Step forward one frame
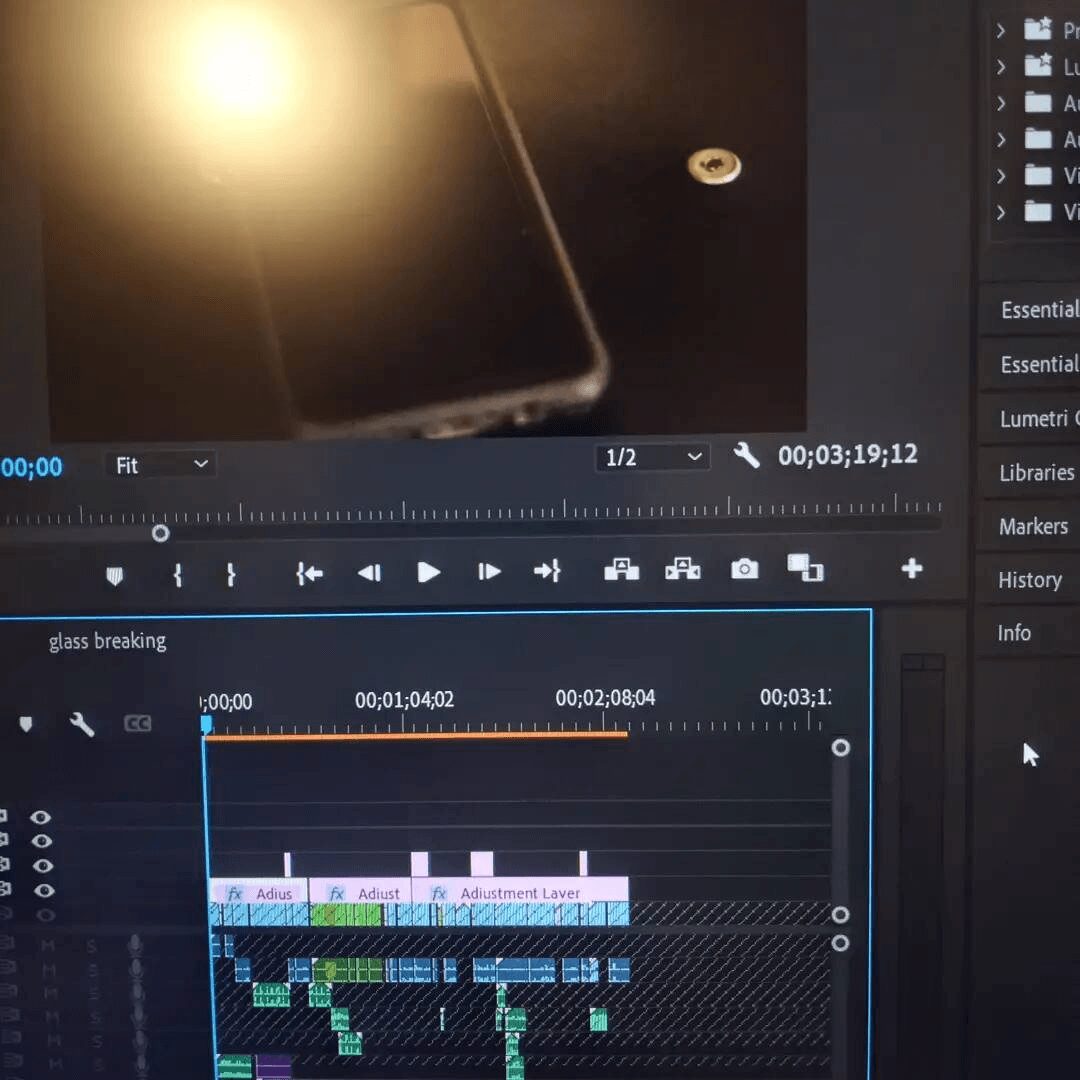Image resolution: width=1080 pixels, height=1080 pixels. point(489,572)
